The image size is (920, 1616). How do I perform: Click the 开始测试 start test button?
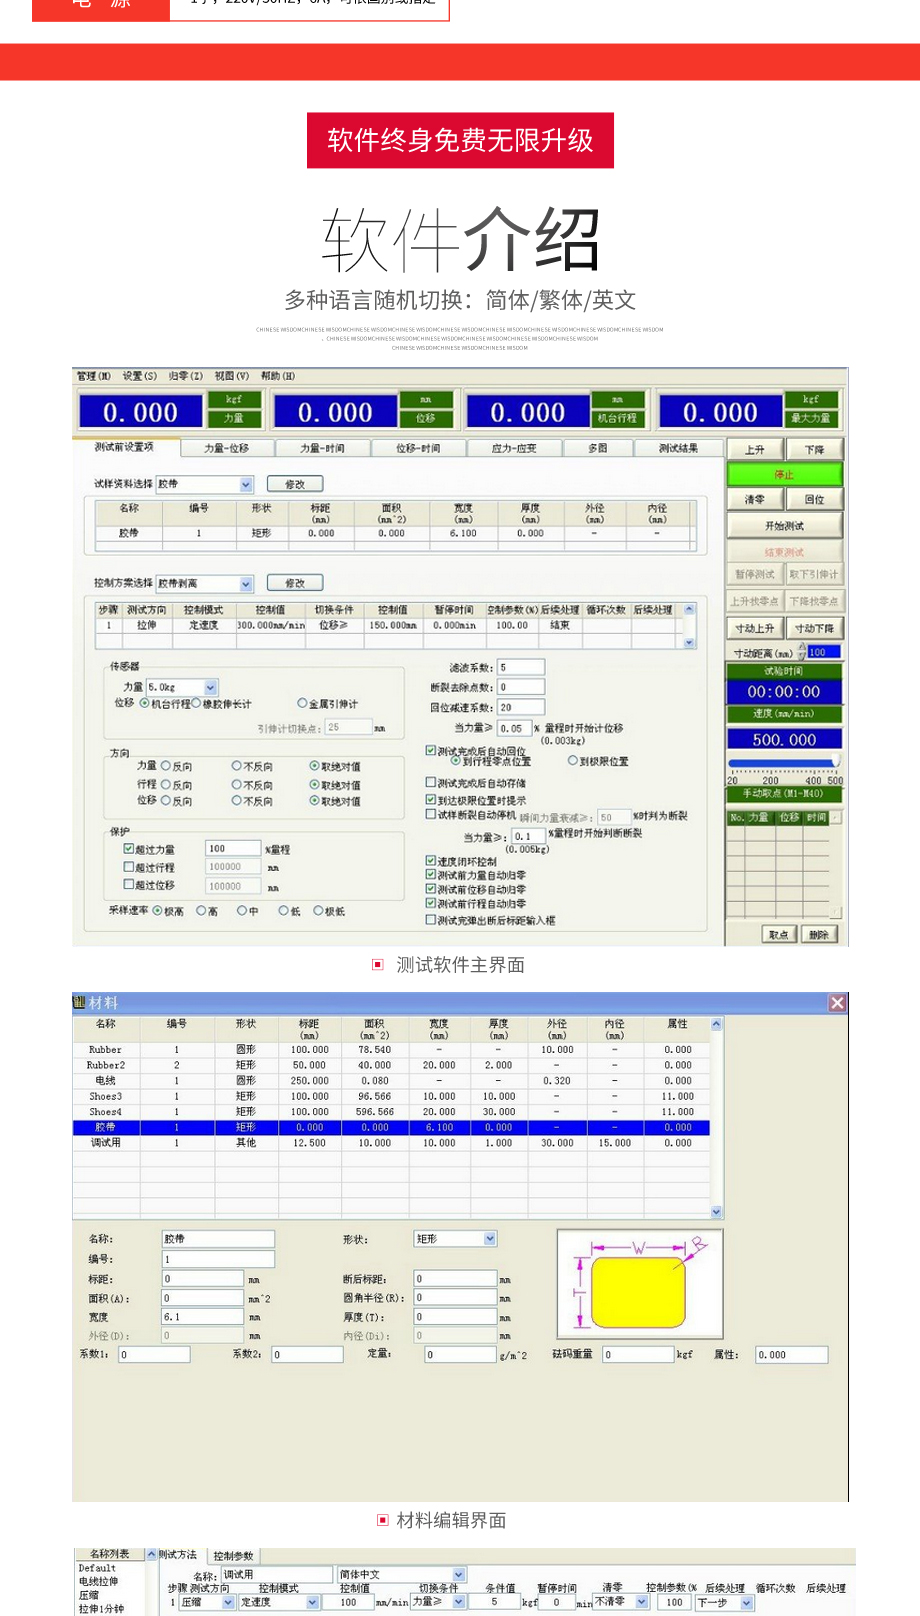click(x=784, y=526)
